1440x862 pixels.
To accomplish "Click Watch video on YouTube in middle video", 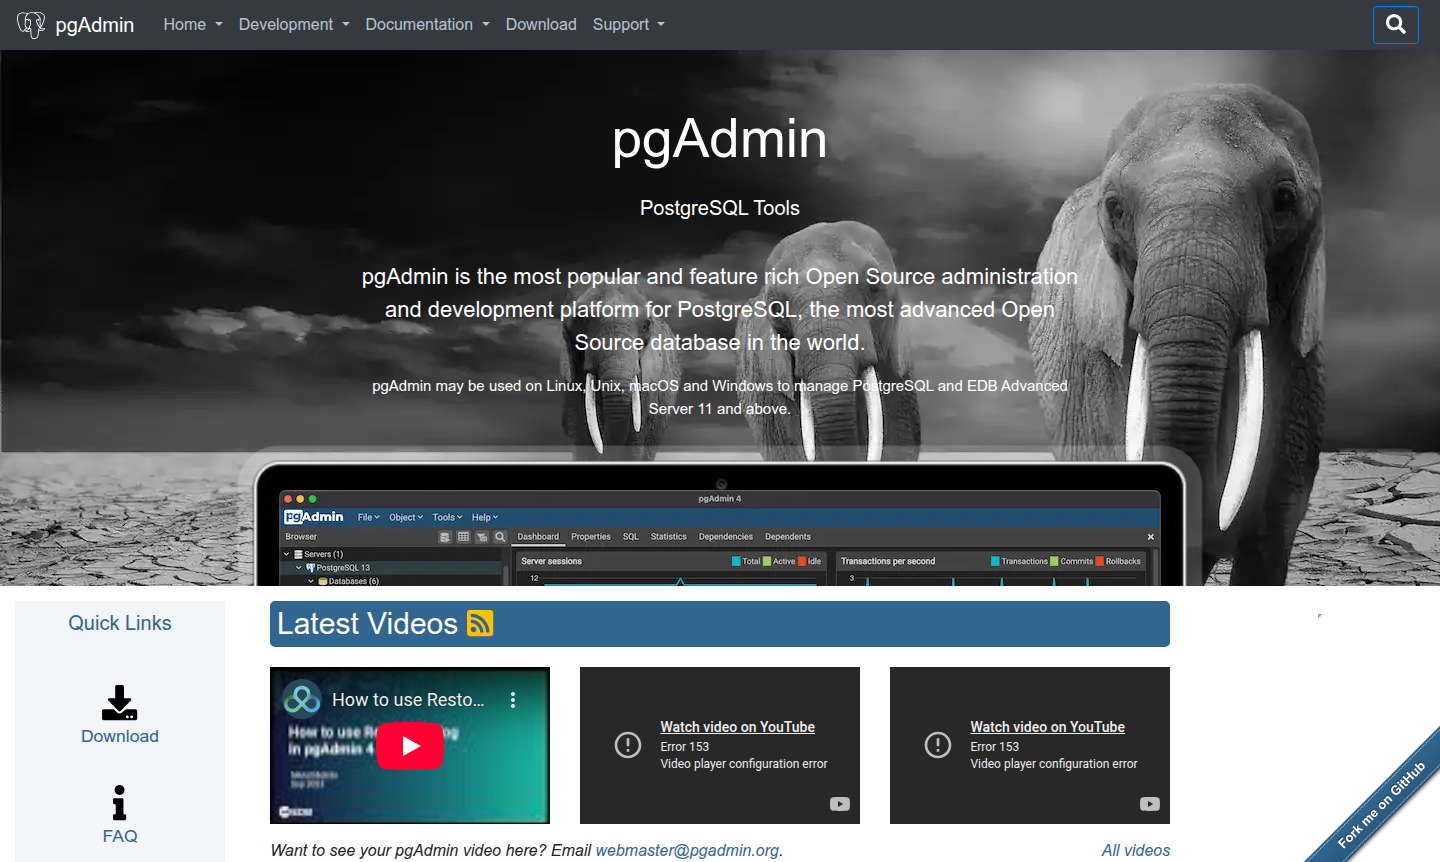I will click(x=737, y=727).
